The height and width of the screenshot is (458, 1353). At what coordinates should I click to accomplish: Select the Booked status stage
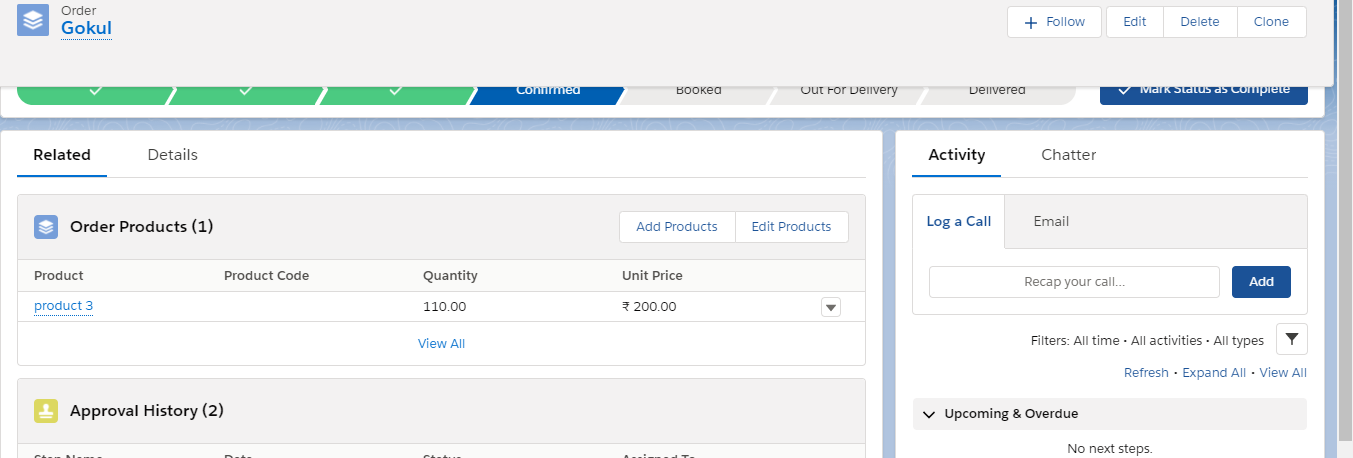click(698, 91)
